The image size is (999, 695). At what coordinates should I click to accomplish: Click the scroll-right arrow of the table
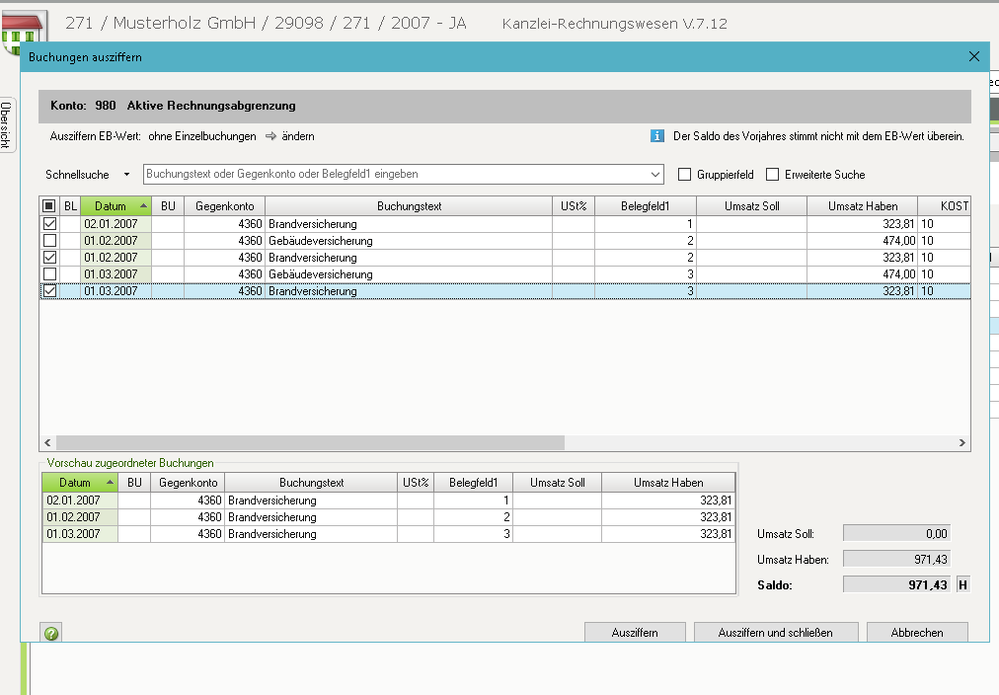pyautogui.click(x=962, y=442)
